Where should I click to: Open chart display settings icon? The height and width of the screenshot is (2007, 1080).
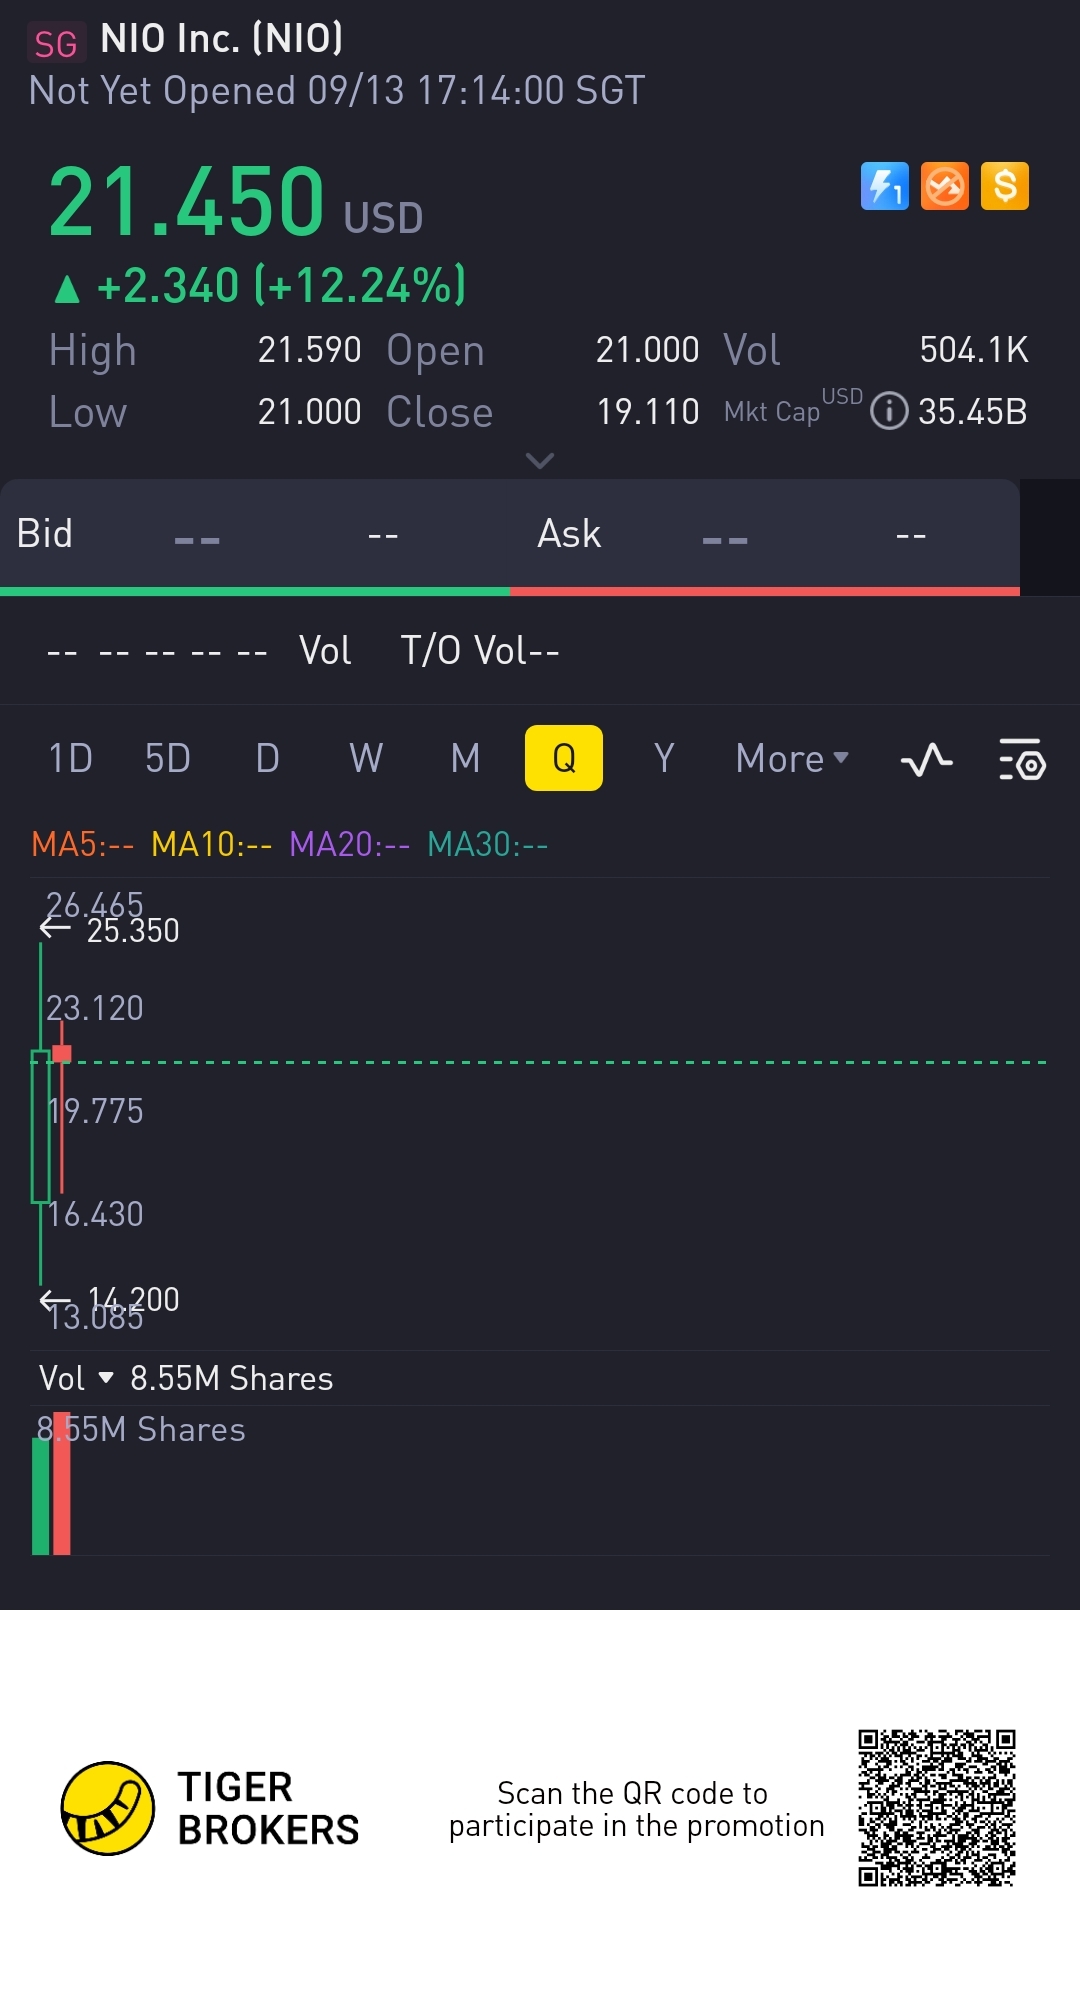coord(1022,760)
